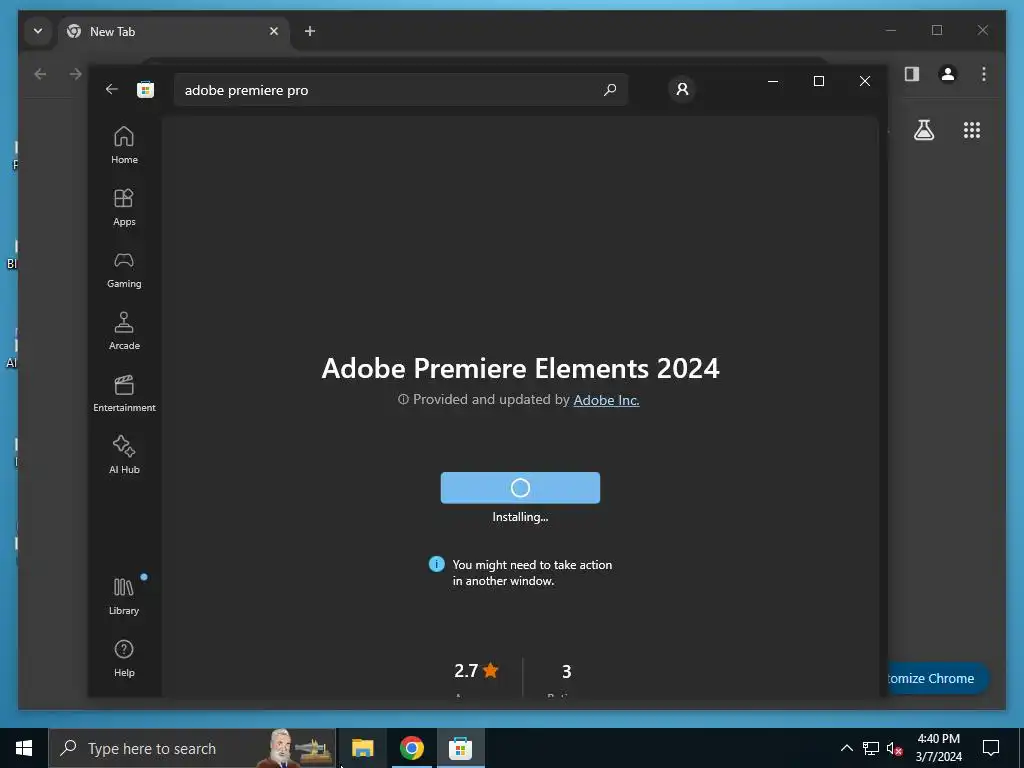Image resolution: width=1024 pixels, height=768 pixels.
Task: Minimize the Microsoft Store window
Action: click(773, 81)
